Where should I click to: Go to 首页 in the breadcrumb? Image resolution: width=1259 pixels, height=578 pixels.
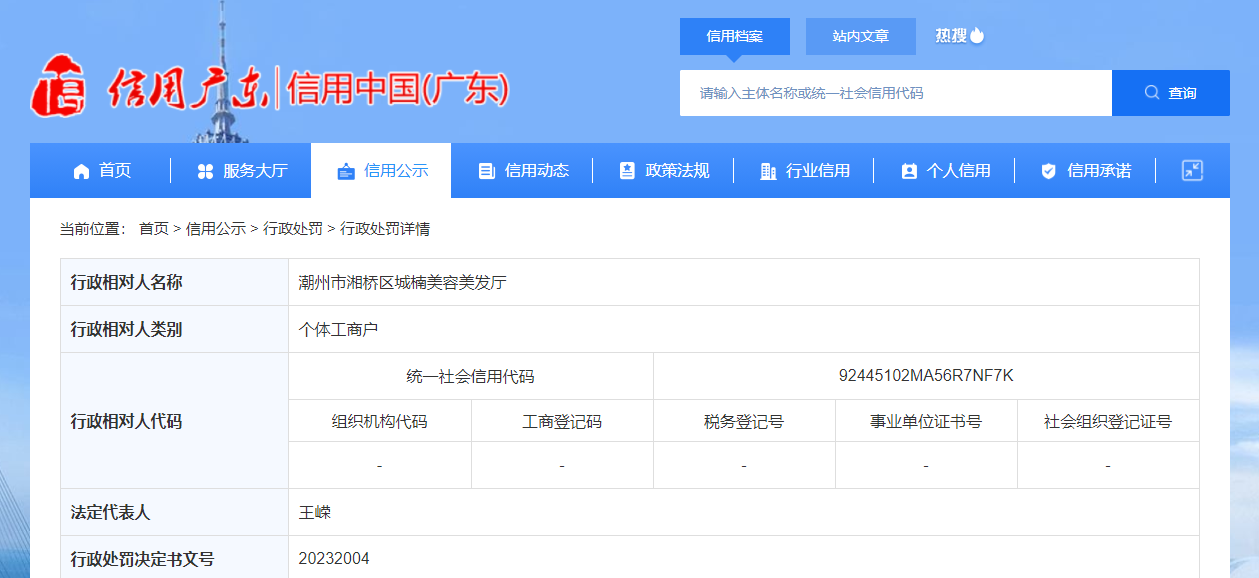(154, 229)
